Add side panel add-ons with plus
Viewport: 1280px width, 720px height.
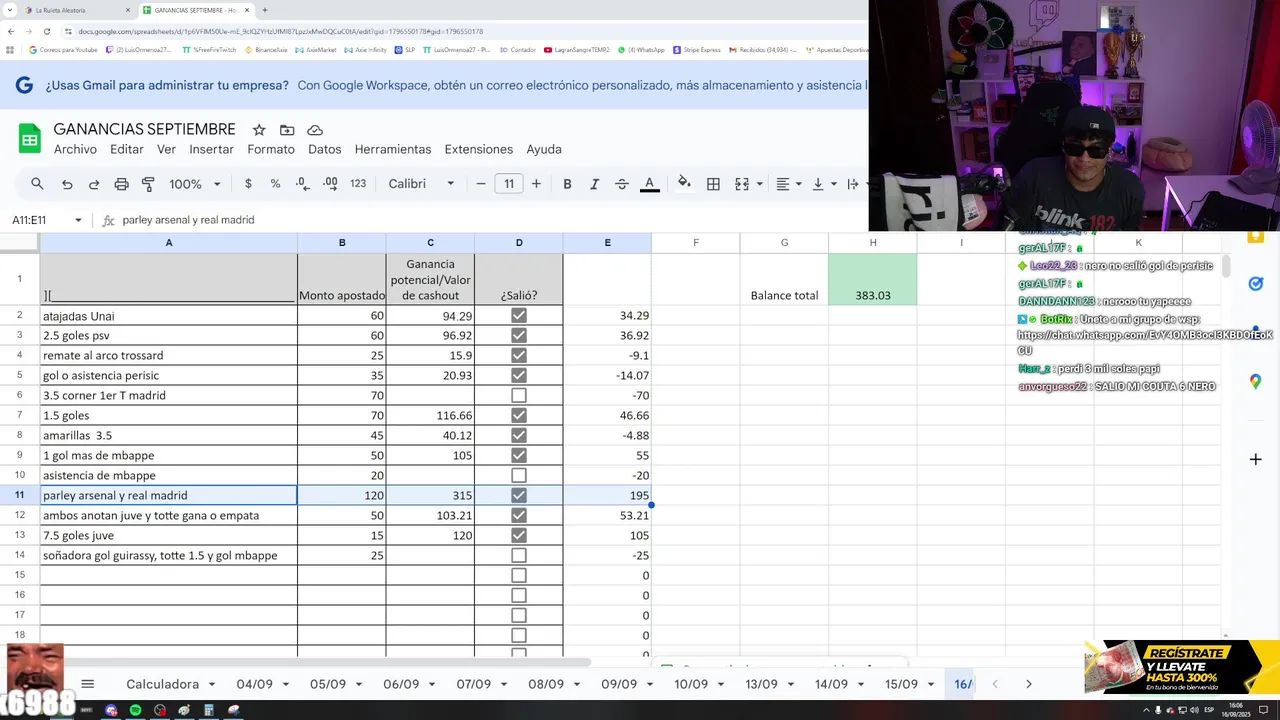tap(1256, 459)
